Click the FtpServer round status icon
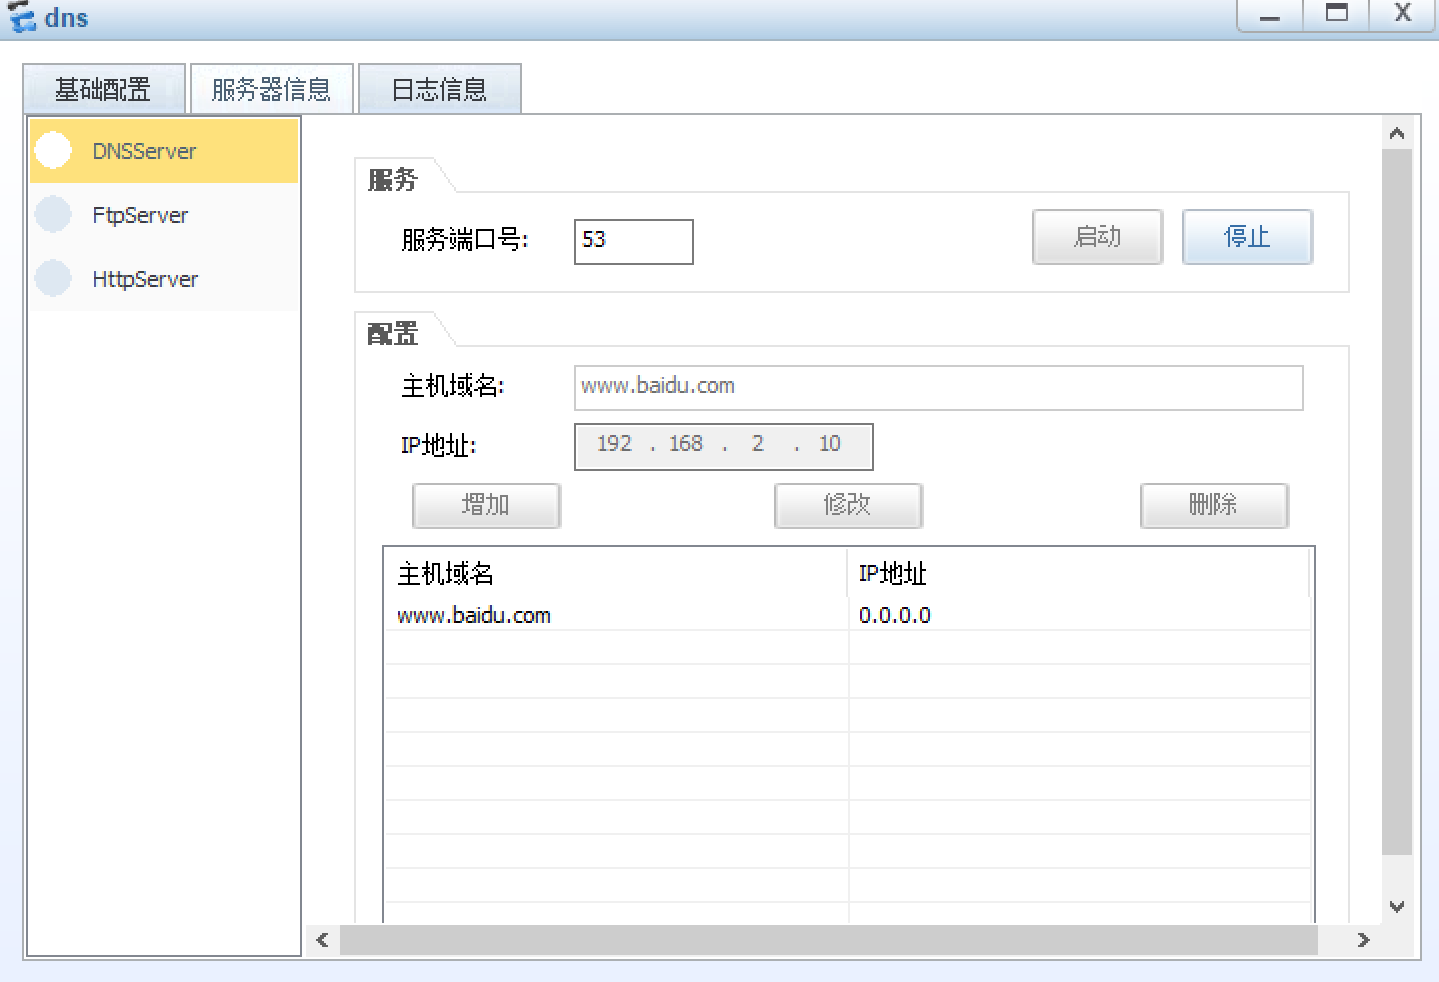 53,214
